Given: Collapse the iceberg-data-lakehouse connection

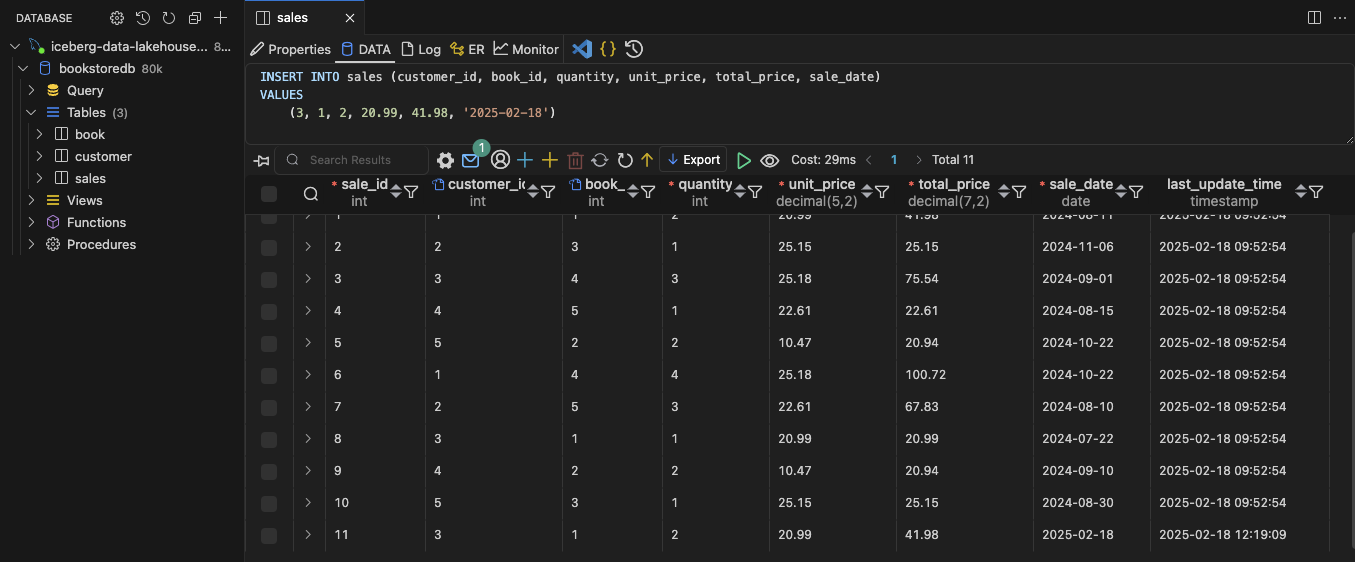Looking at the screenshot, I should coord(15,46).
